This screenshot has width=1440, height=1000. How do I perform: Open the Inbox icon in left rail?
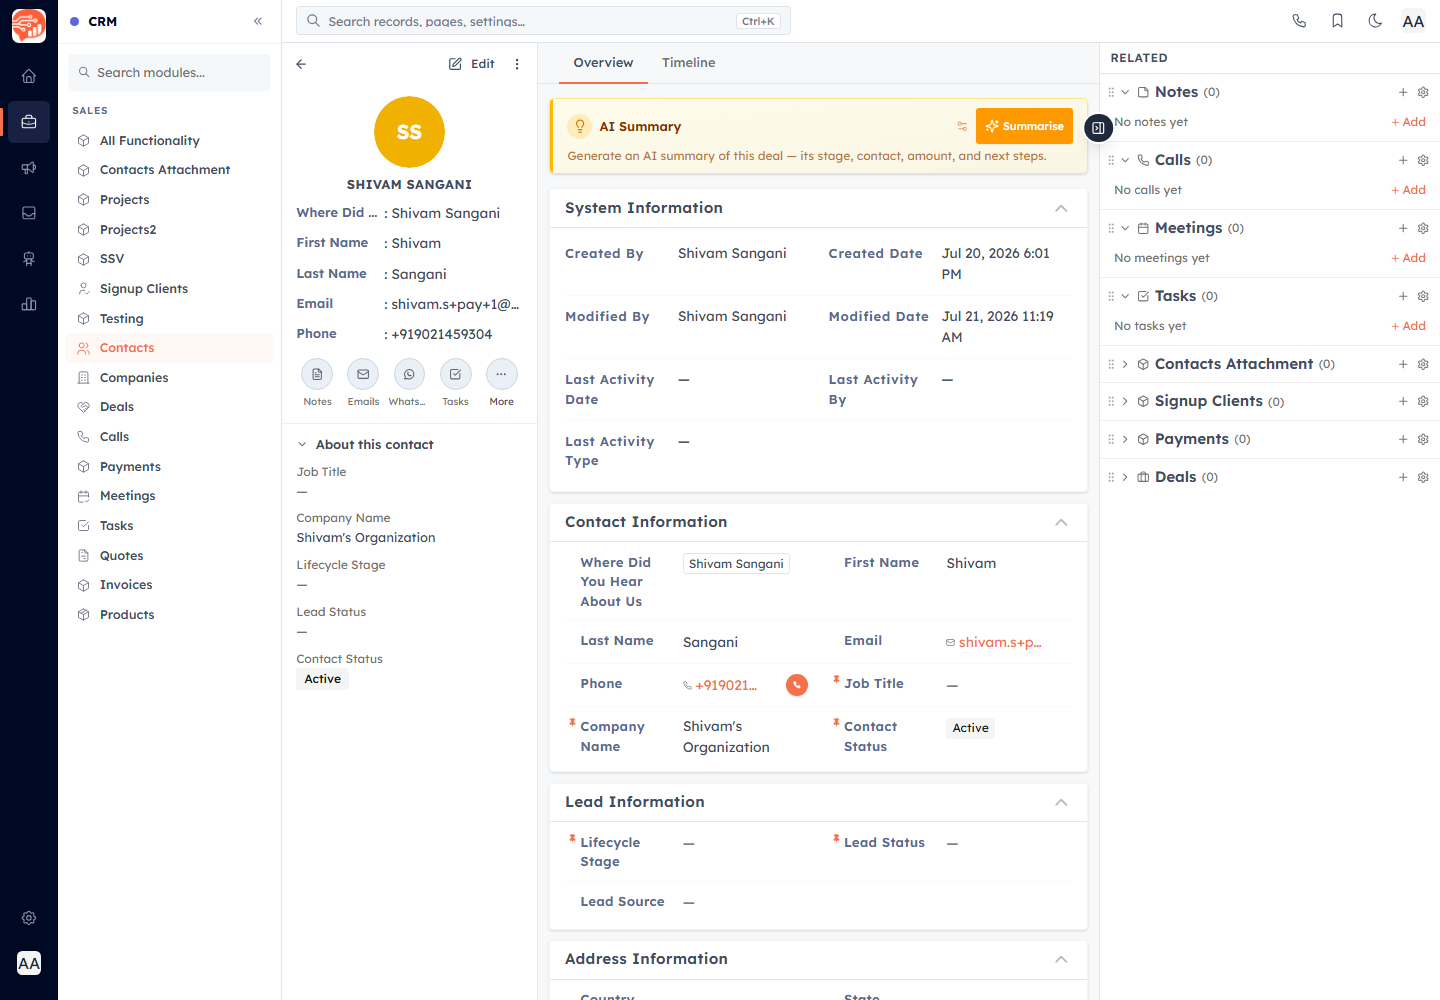pyautogui.click(x=29, y=213)
